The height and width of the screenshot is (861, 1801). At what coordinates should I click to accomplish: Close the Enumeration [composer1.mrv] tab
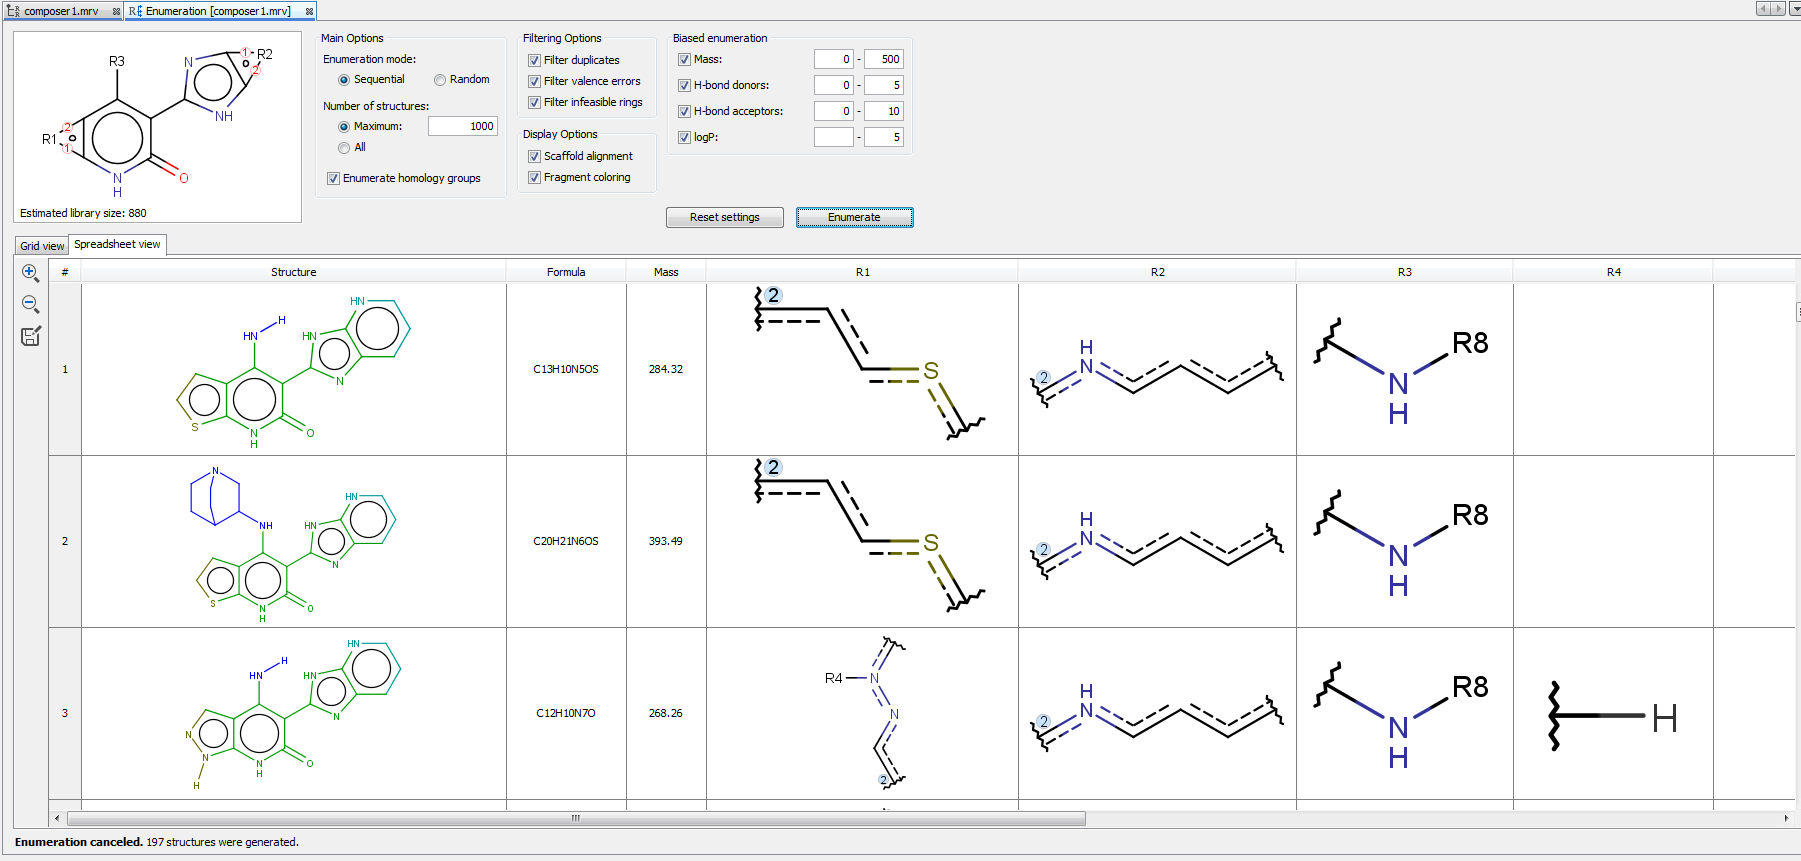[309, 11]
